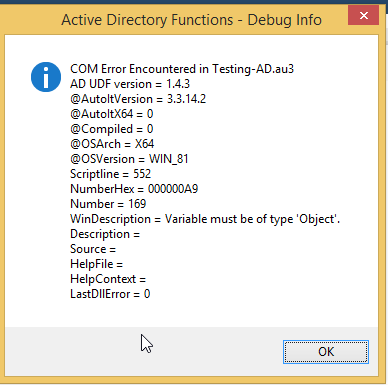
Task: Click the OK button
Action: pos(326,352)
